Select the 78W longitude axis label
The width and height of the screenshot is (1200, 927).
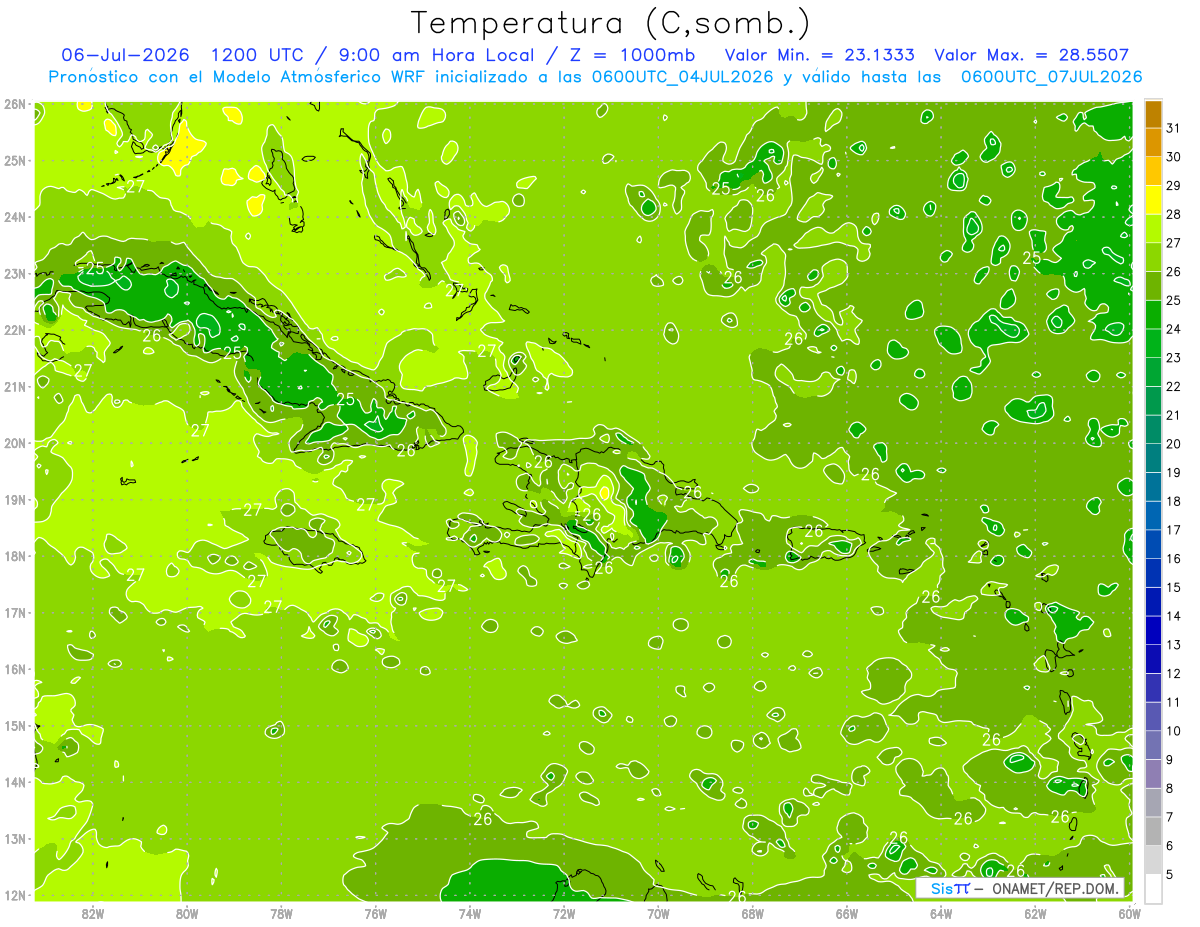coord(281,913)
